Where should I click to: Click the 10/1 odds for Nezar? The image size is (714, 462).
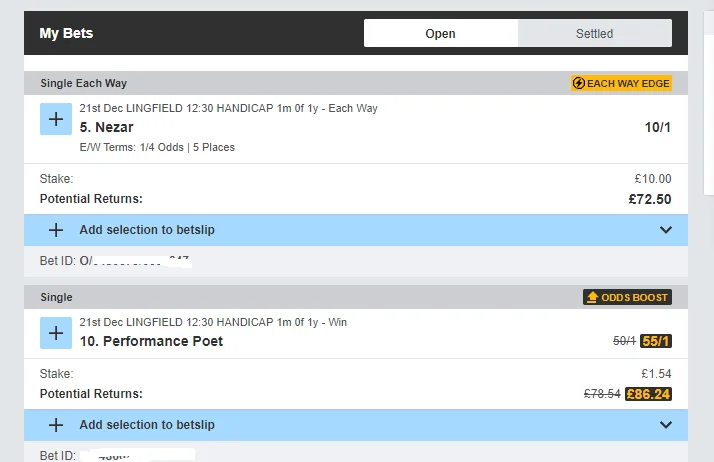pyautogui.click(x=658, y=127)
